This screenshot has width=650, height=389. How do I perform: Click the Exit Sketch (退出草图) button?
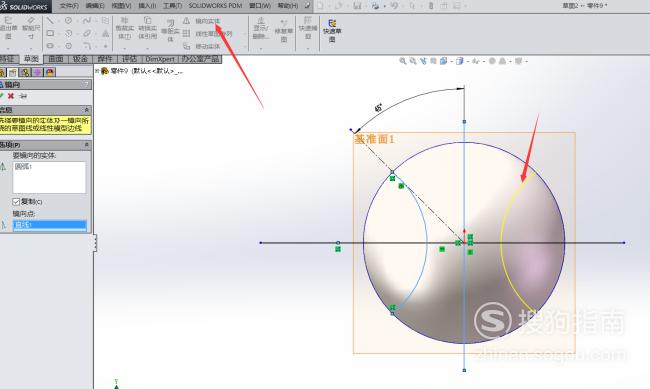click(8, 28)
